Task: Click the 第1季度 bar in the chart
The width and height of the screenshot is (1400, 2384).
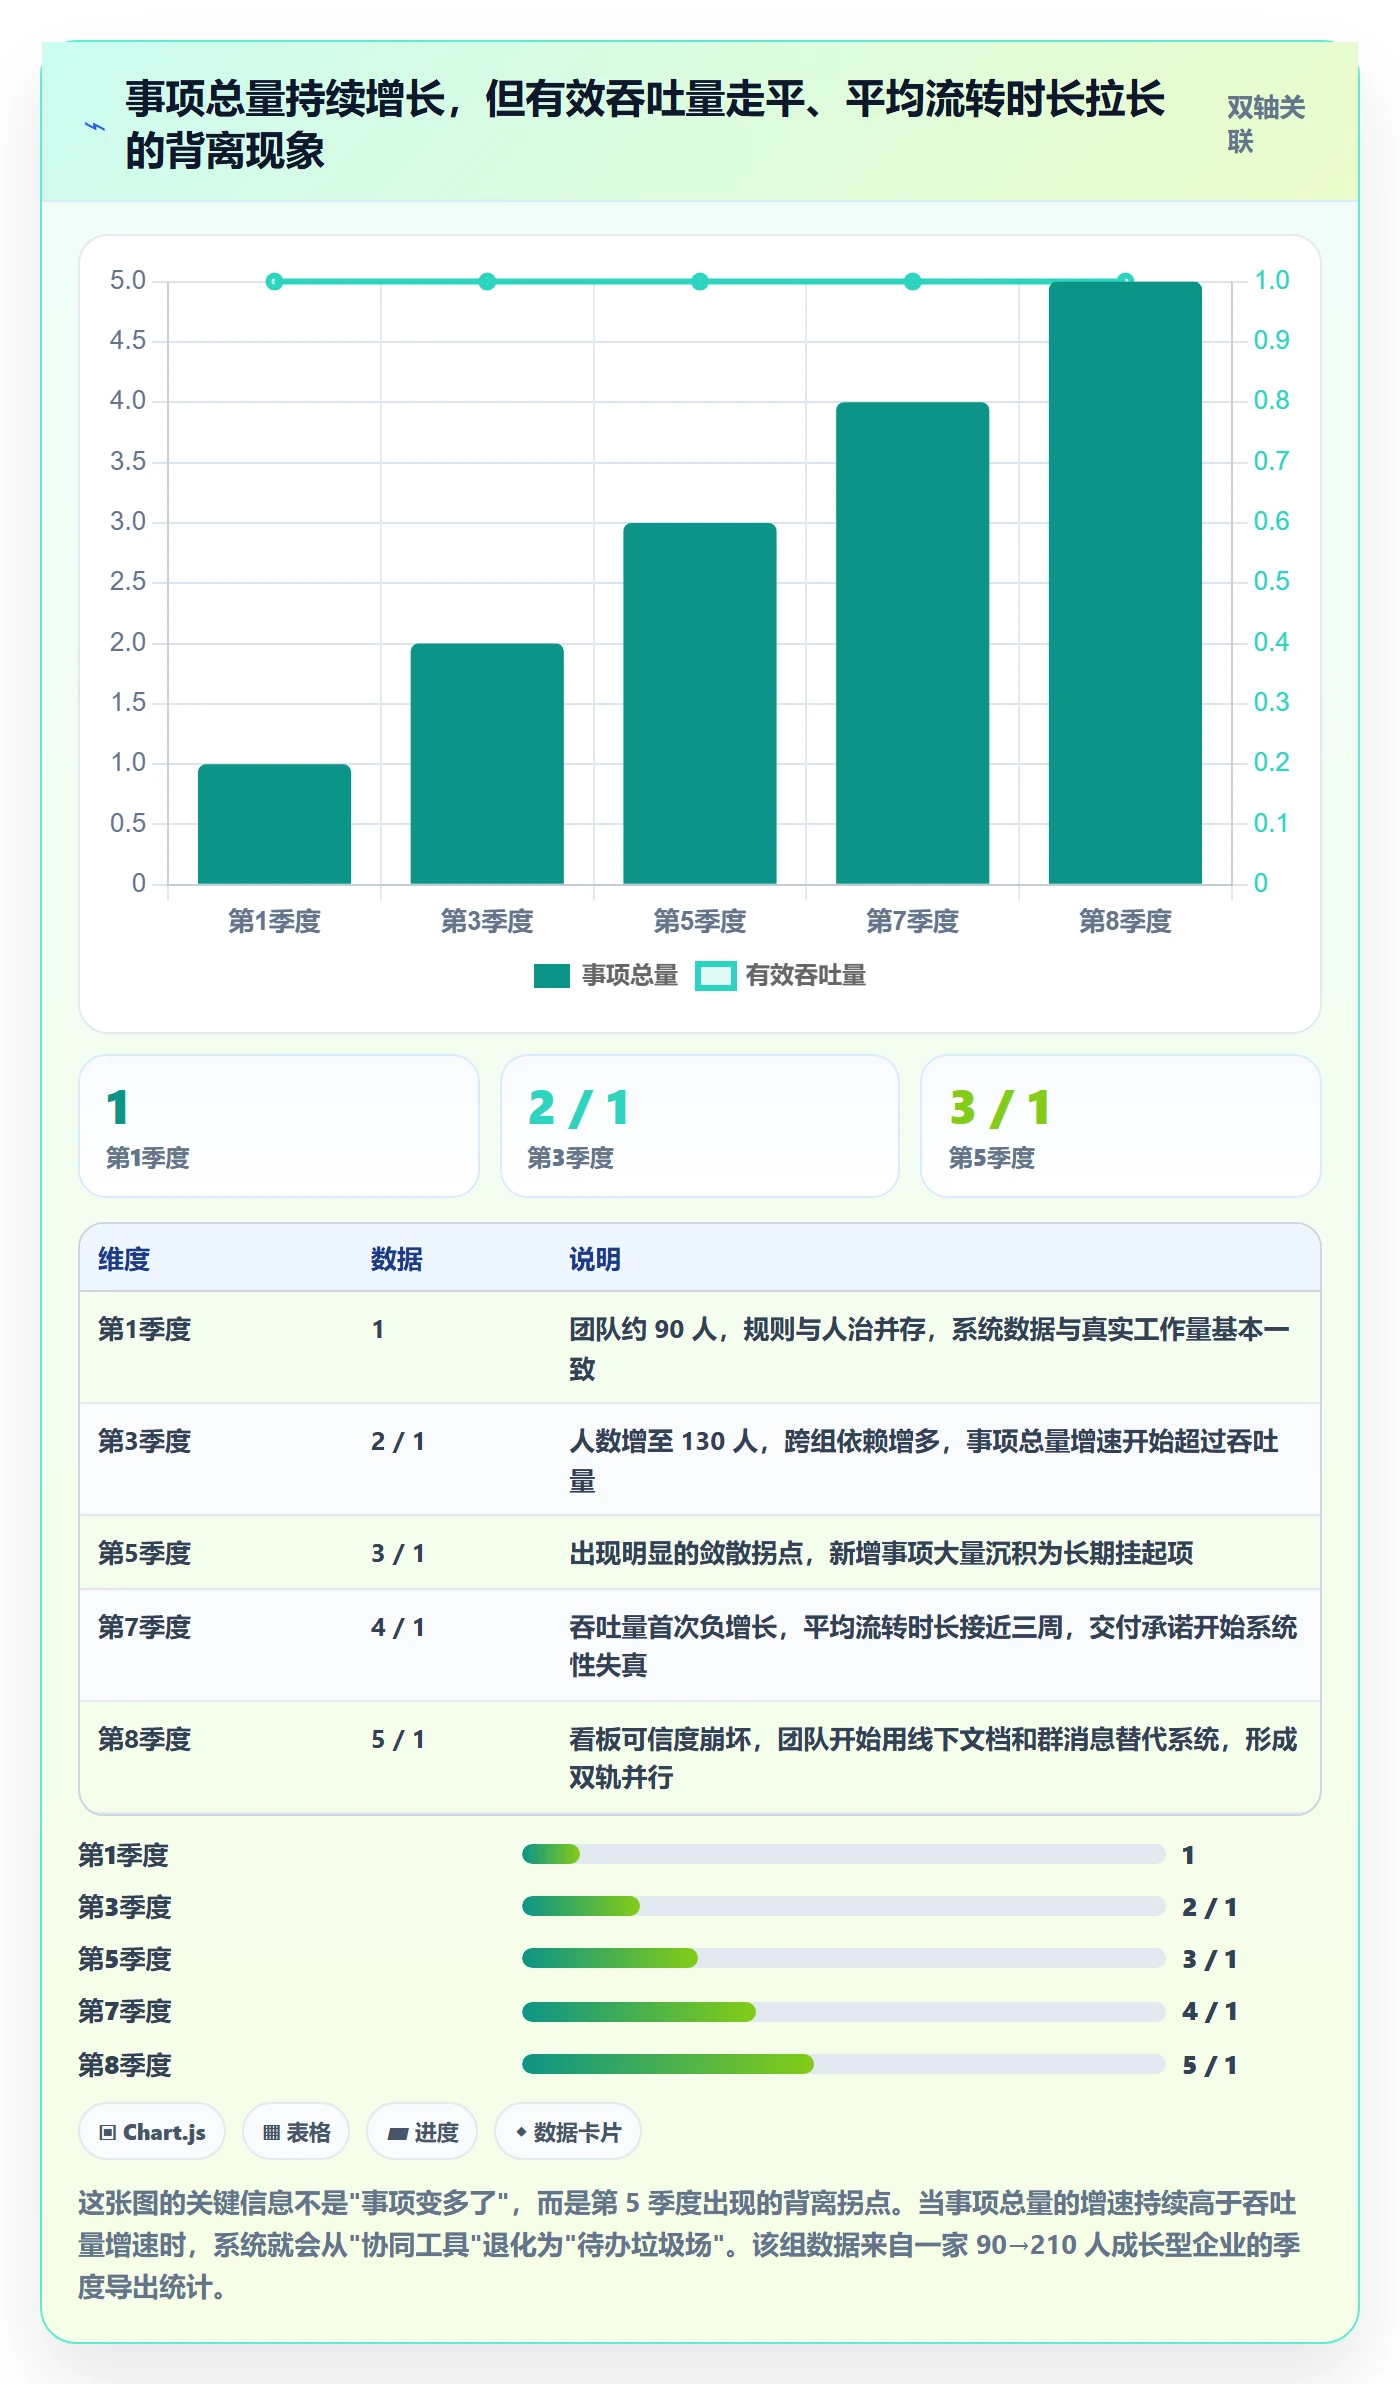Action: 274,824
